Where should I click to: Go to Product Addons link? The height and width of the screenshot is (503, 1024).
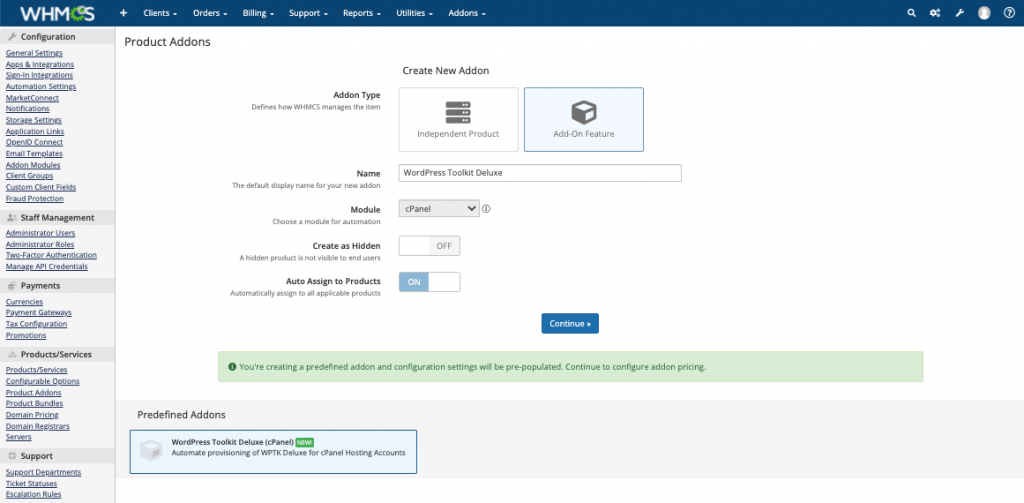point(33,393)
